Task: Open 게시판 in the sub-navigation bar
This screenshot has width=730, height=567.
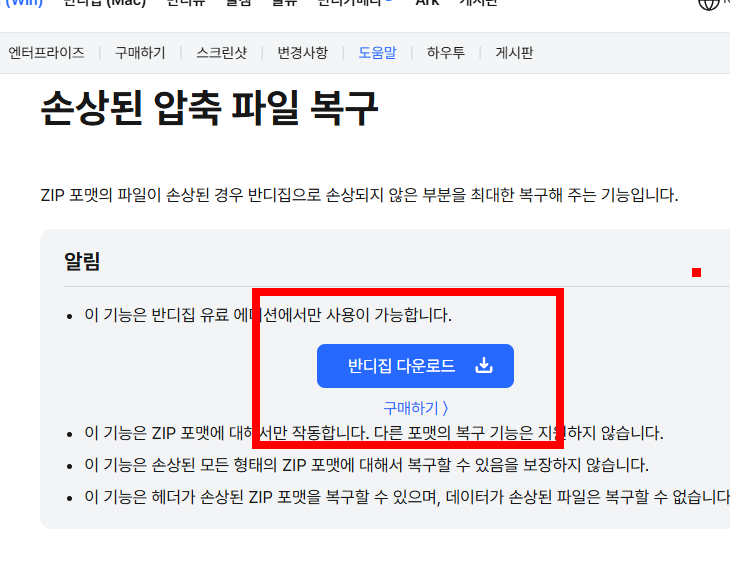Action: pos(514,53)
